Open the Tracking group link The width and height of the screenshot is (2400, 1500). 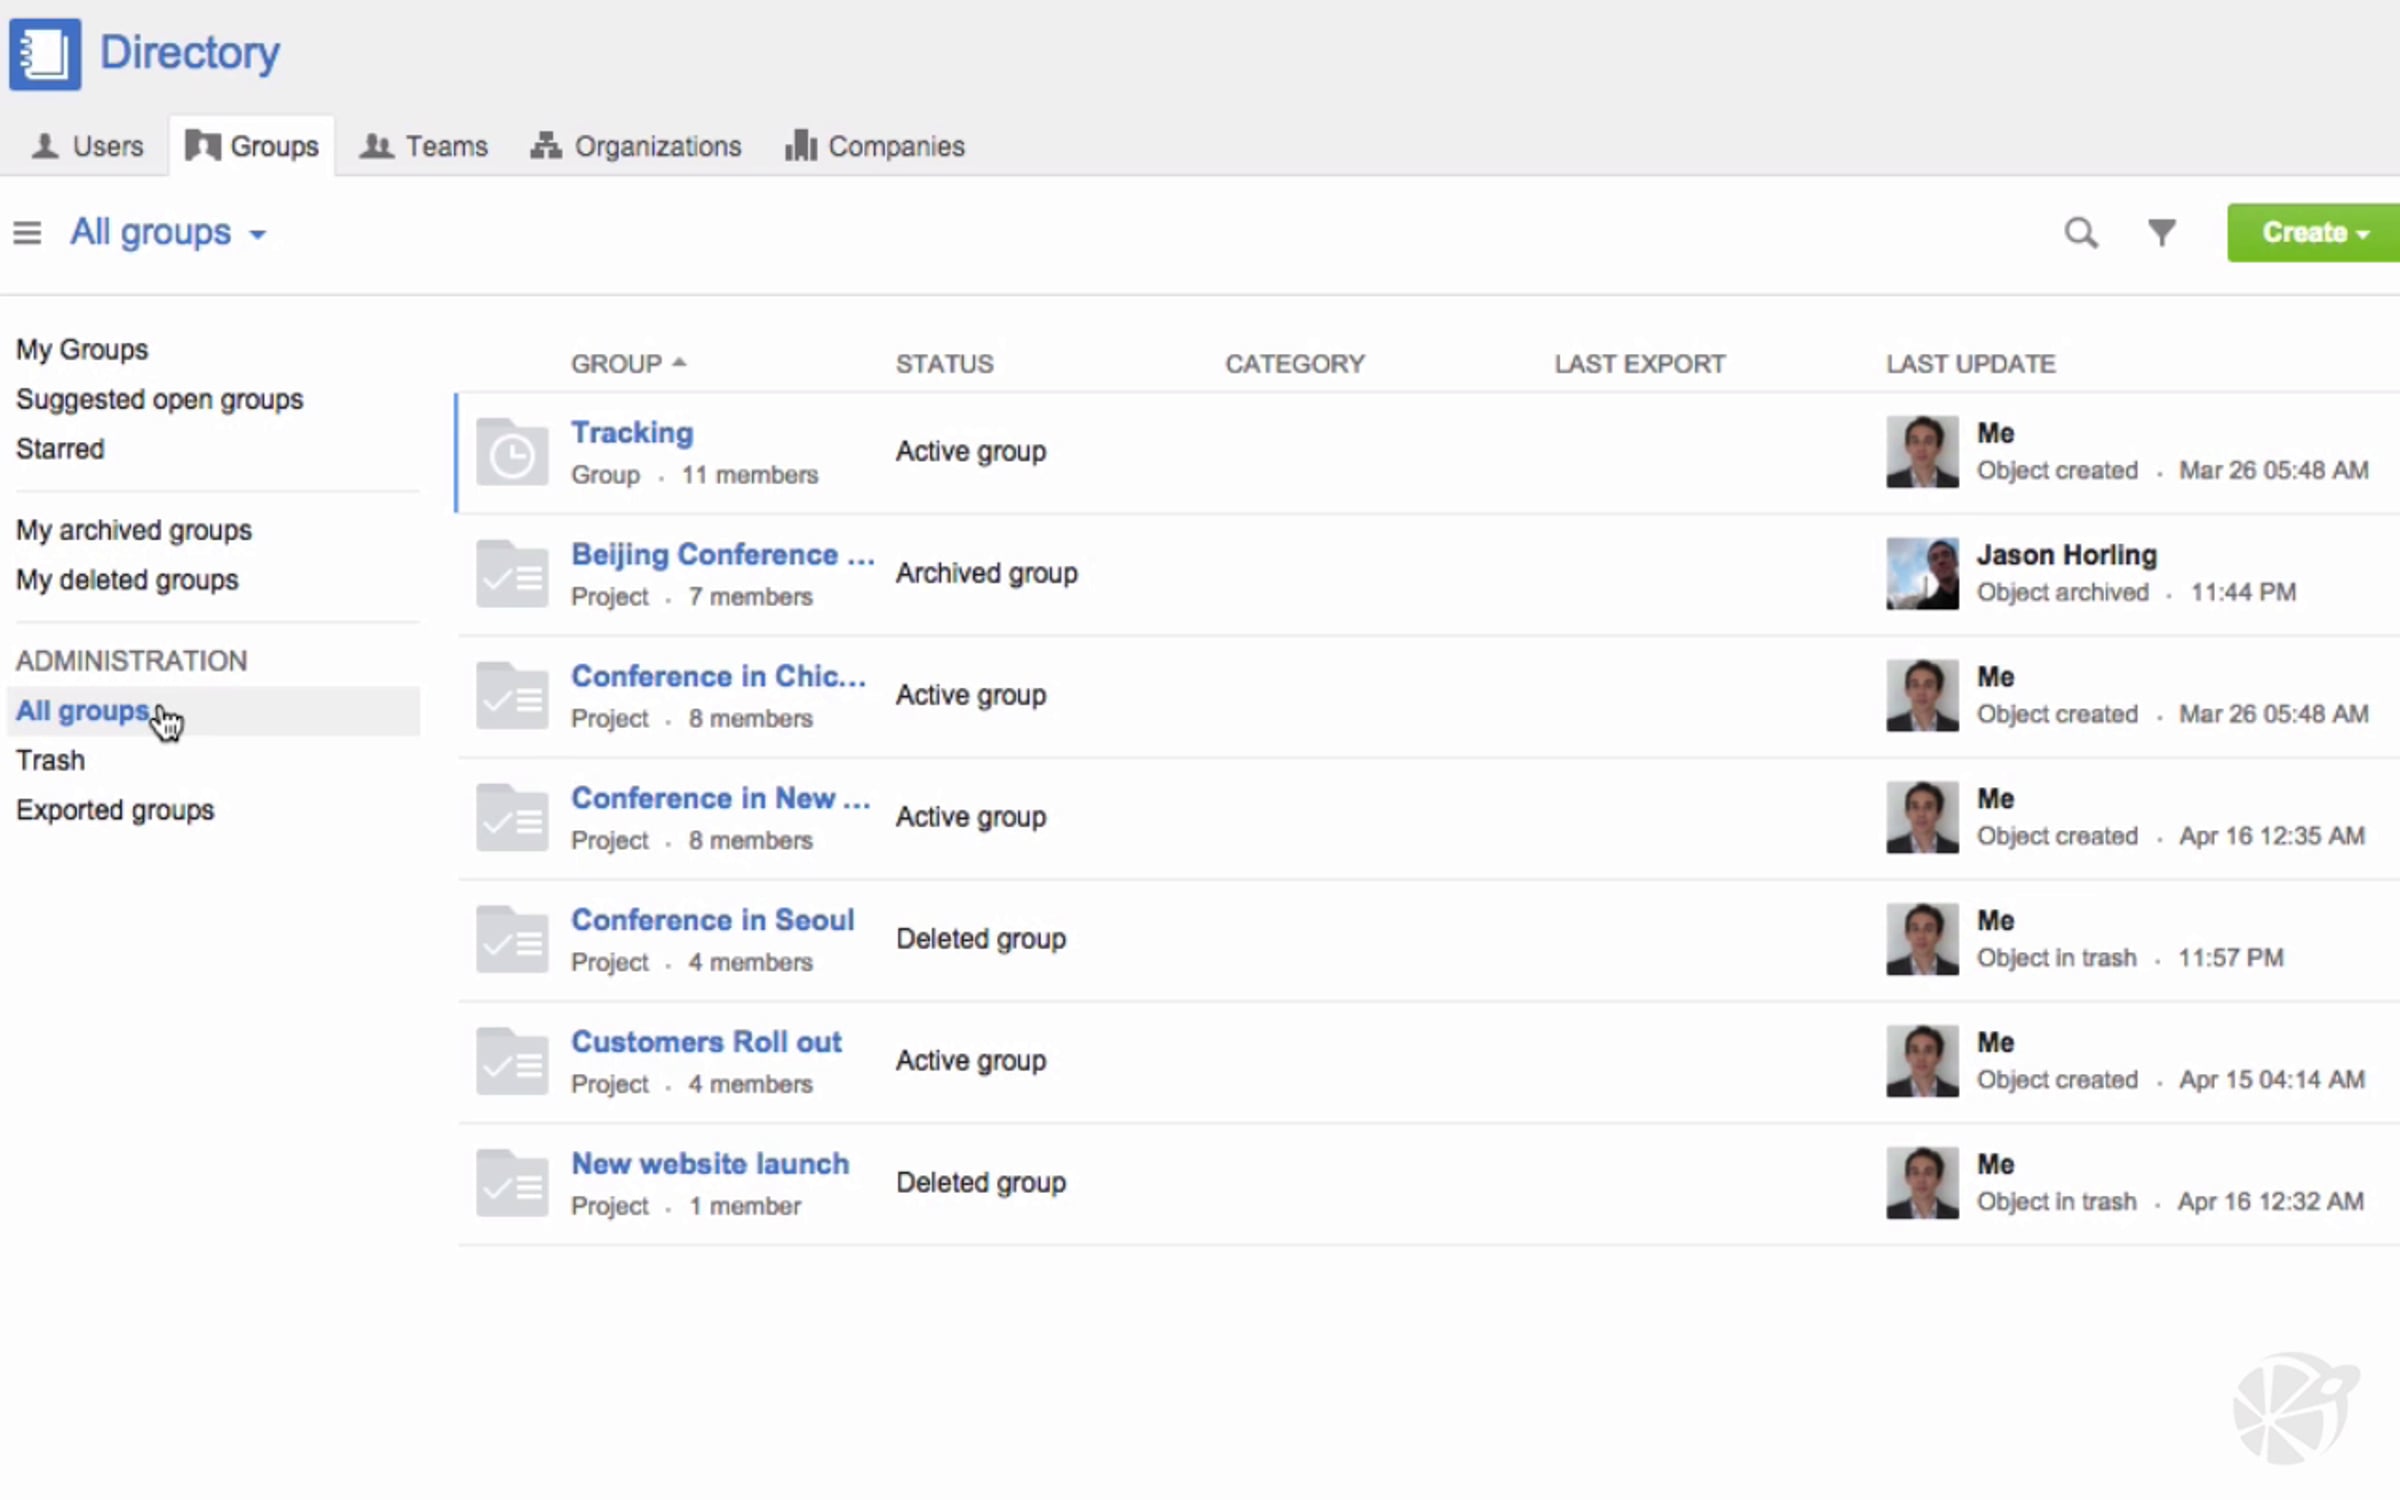[x=632, y=433]
